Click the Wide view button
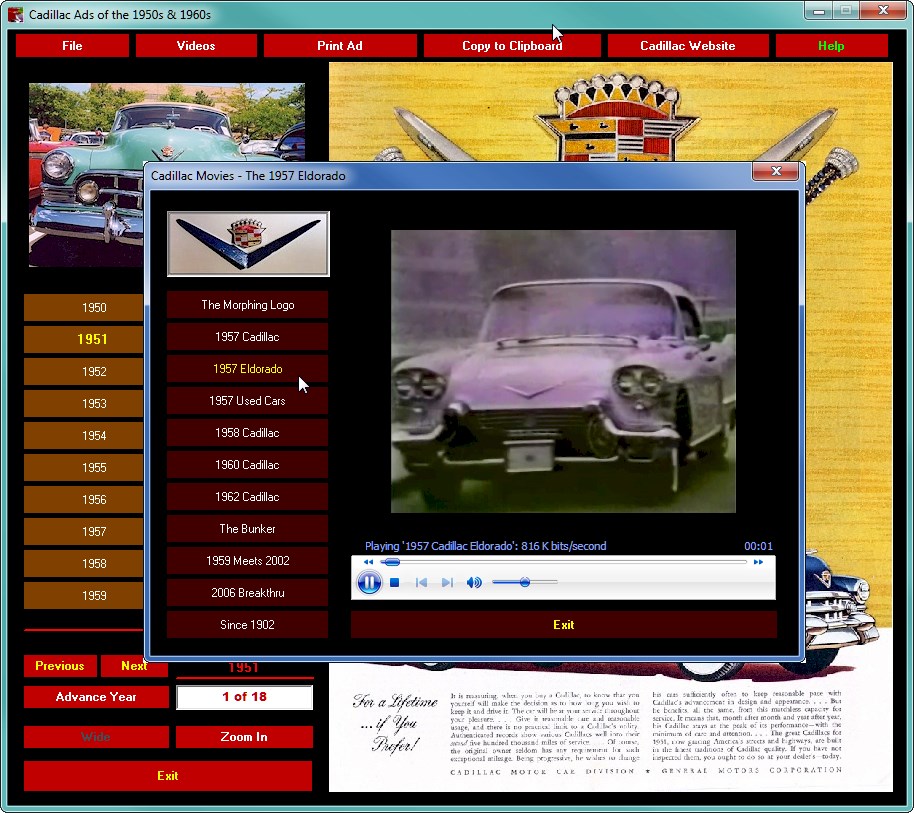The image size is (914, 813). (x=96, y=737)
